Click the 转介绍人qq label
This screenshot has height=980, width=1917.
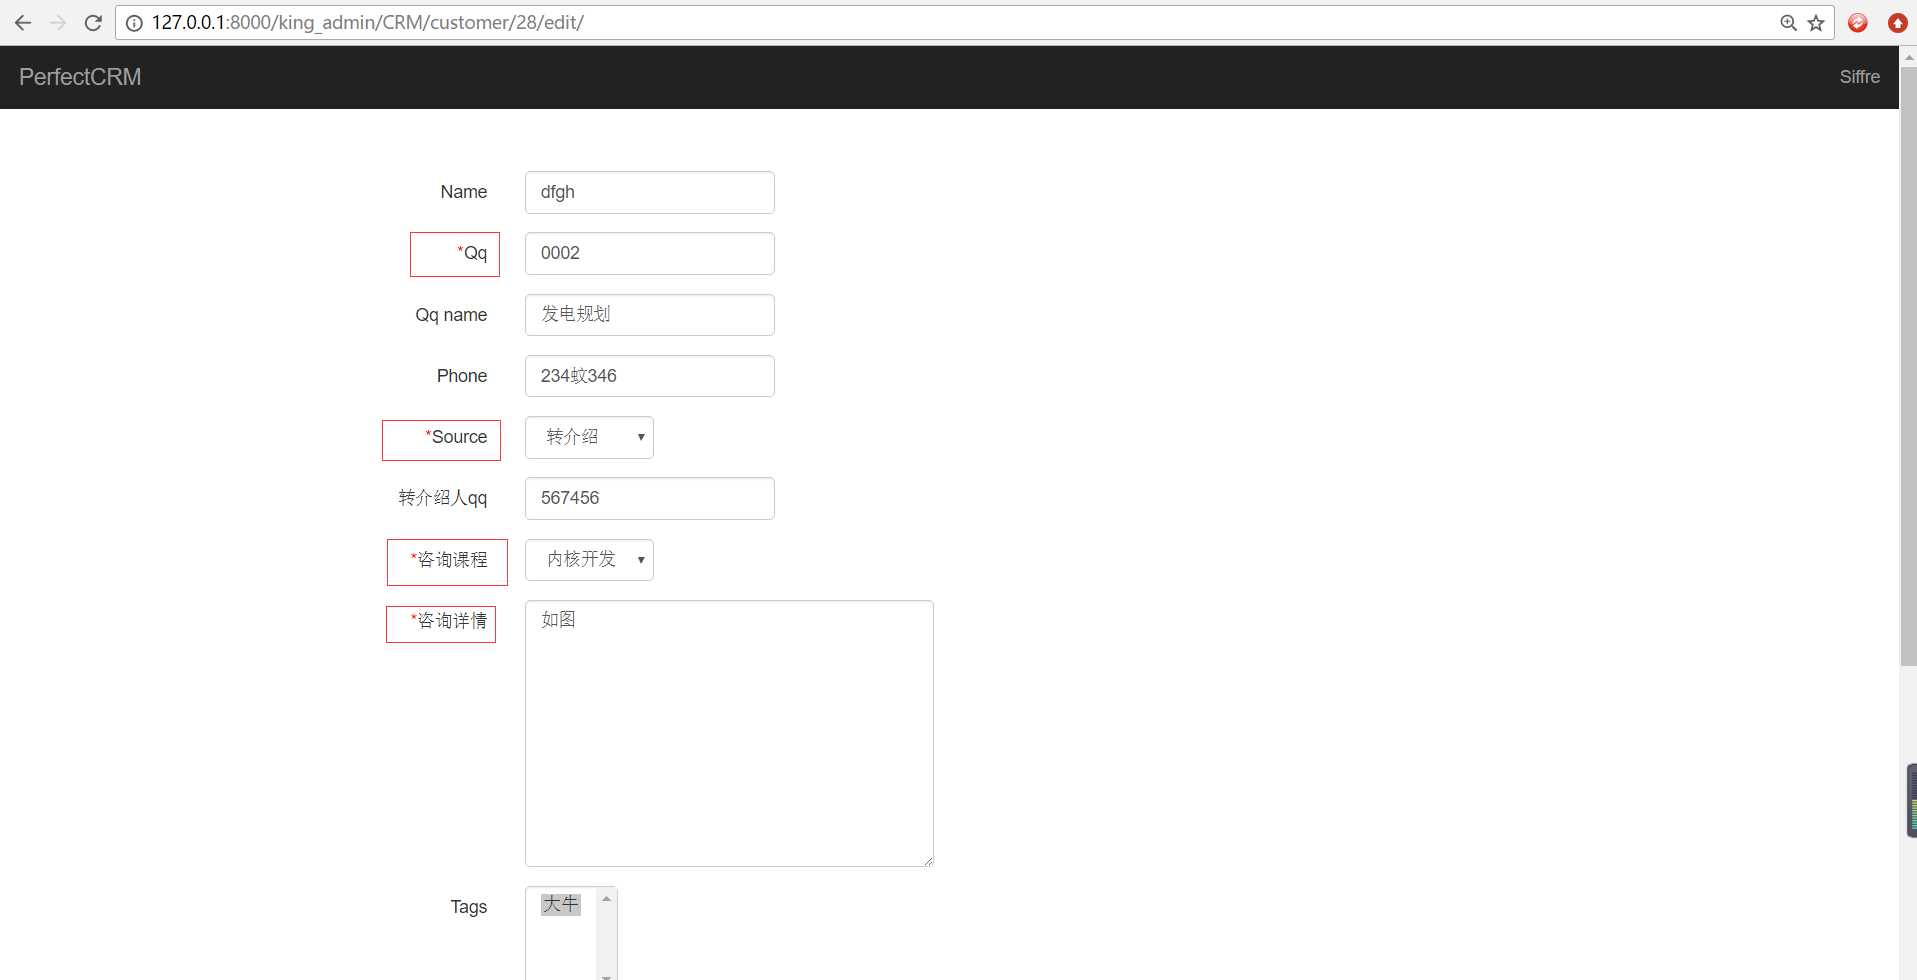[443, 498]
